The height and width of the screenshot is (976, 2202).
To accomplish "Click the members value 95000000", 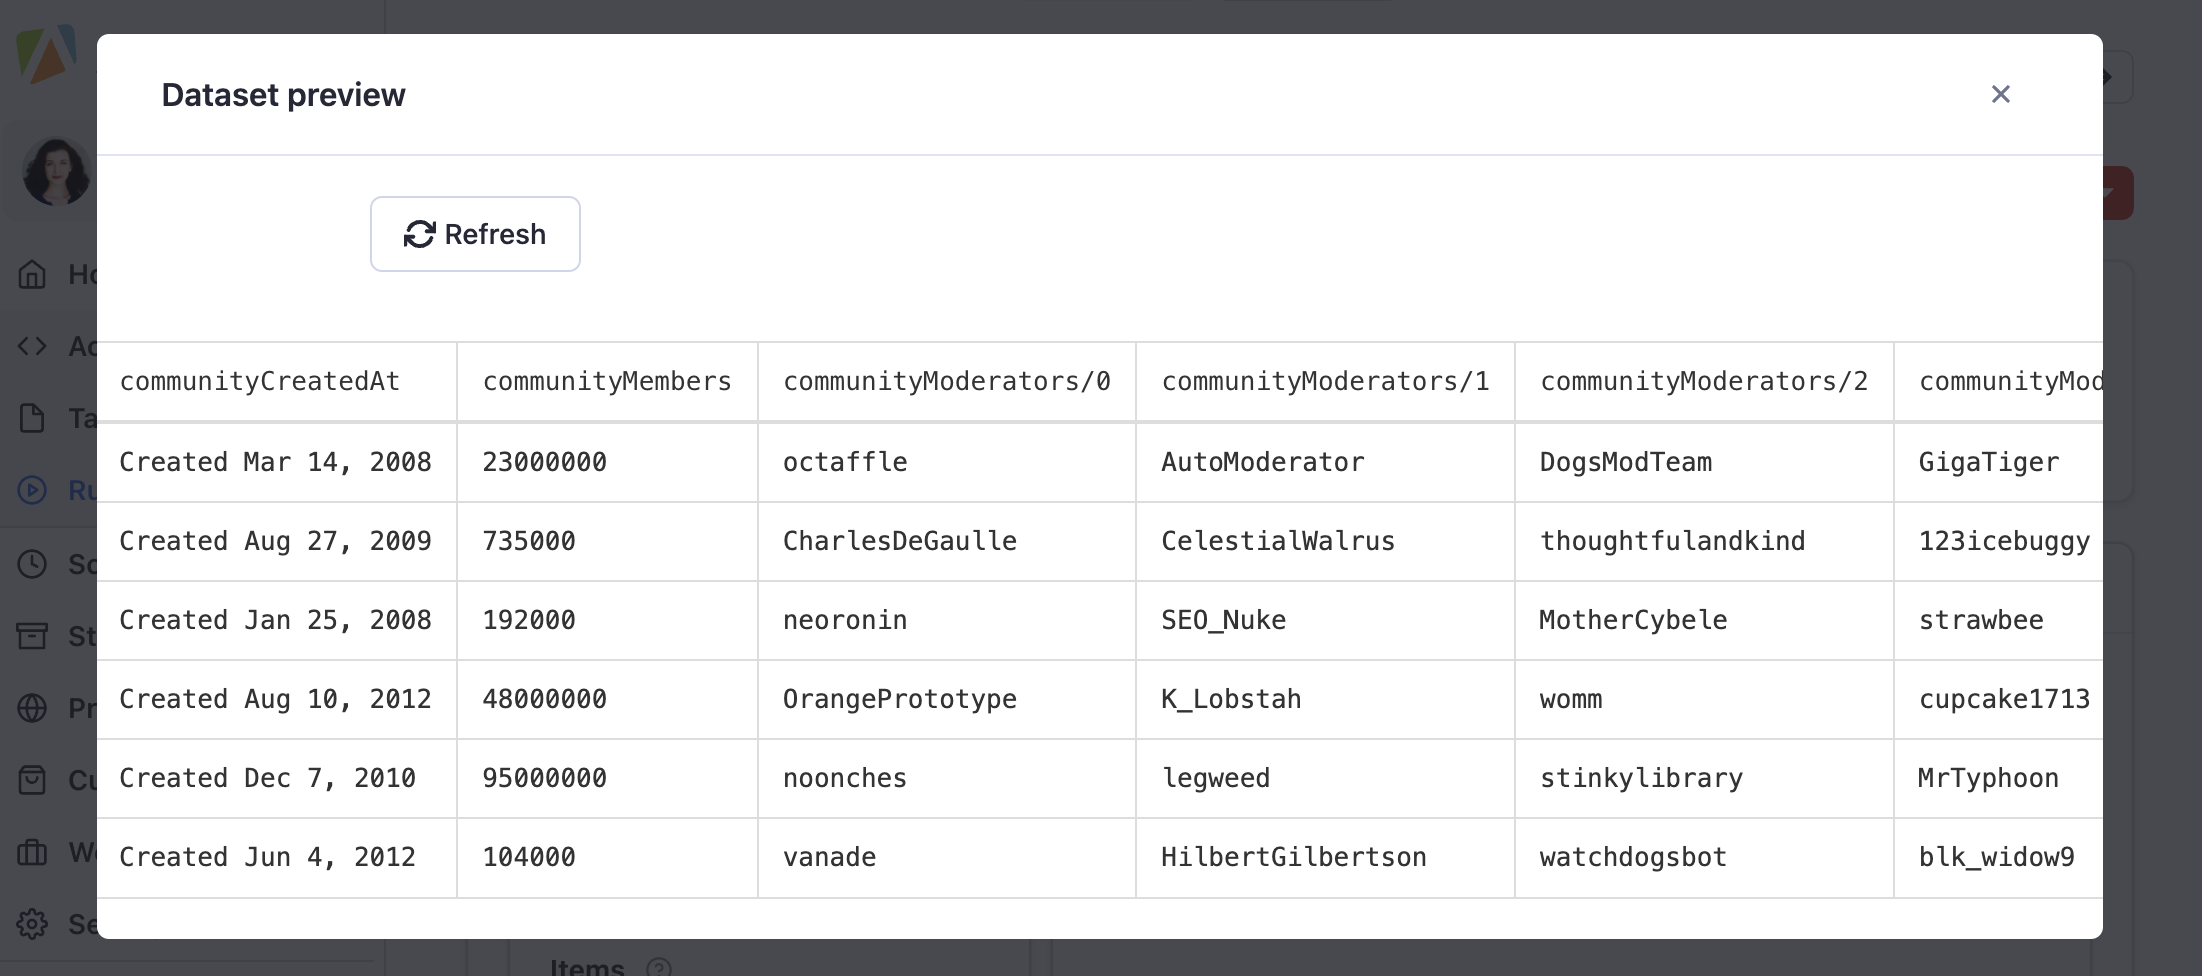I will (607, 778).
